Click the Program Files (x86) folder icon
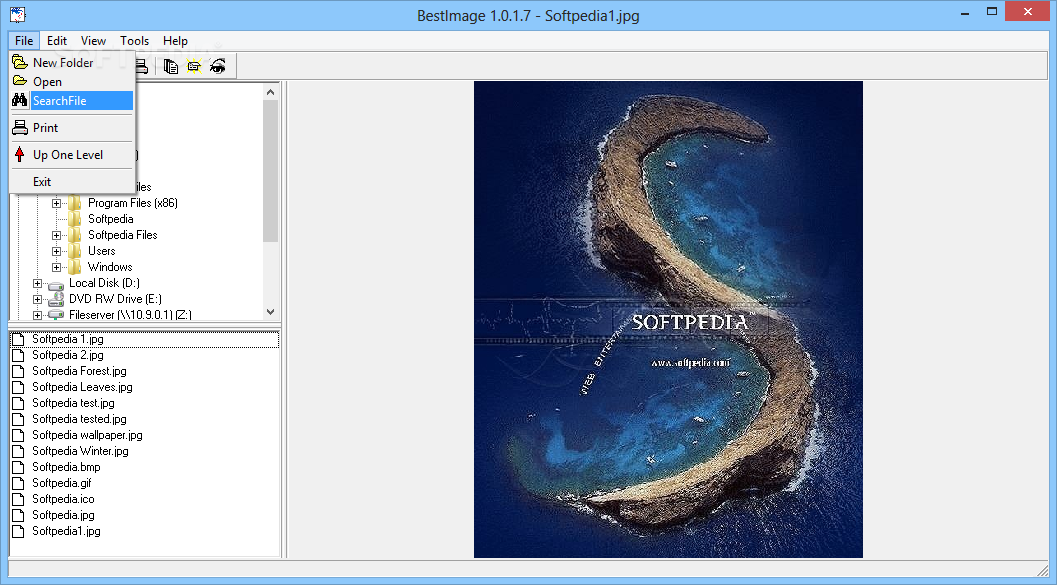This screenshot has width=1057, height=585. click(x=75, y=203)
